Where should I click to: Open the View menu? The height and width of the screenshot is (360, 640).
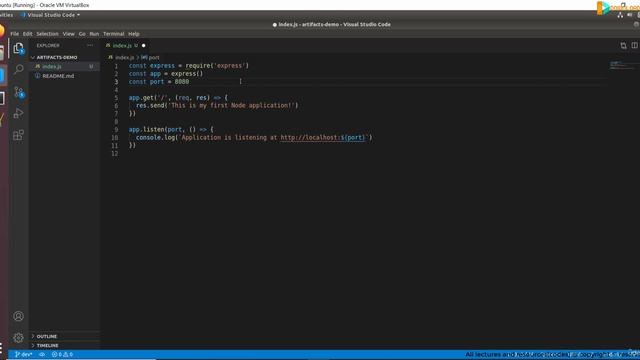[69, 34]
